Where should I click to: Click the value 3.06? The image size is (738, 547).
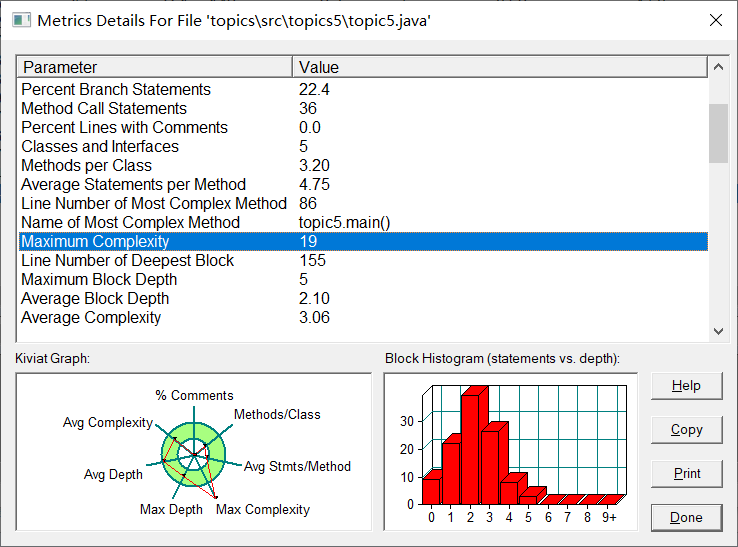[314, 317]
